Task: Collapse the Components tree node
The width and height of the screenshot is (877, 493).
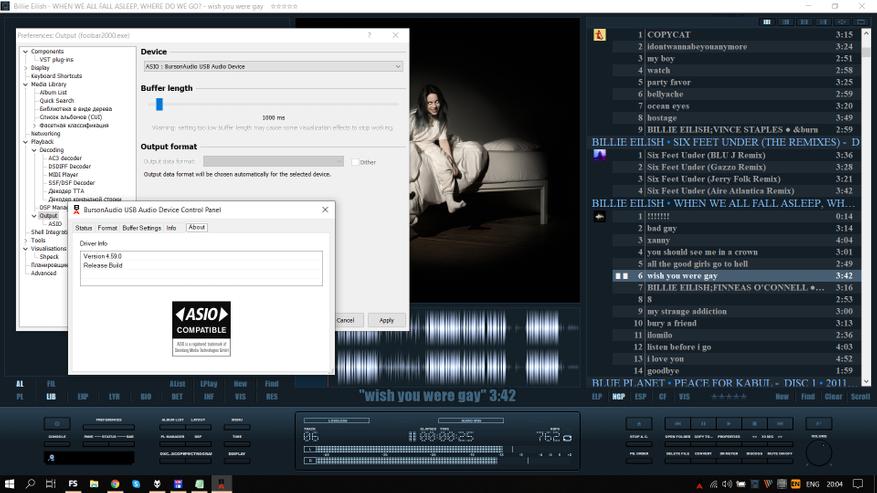Action: [x=25, y=51]
